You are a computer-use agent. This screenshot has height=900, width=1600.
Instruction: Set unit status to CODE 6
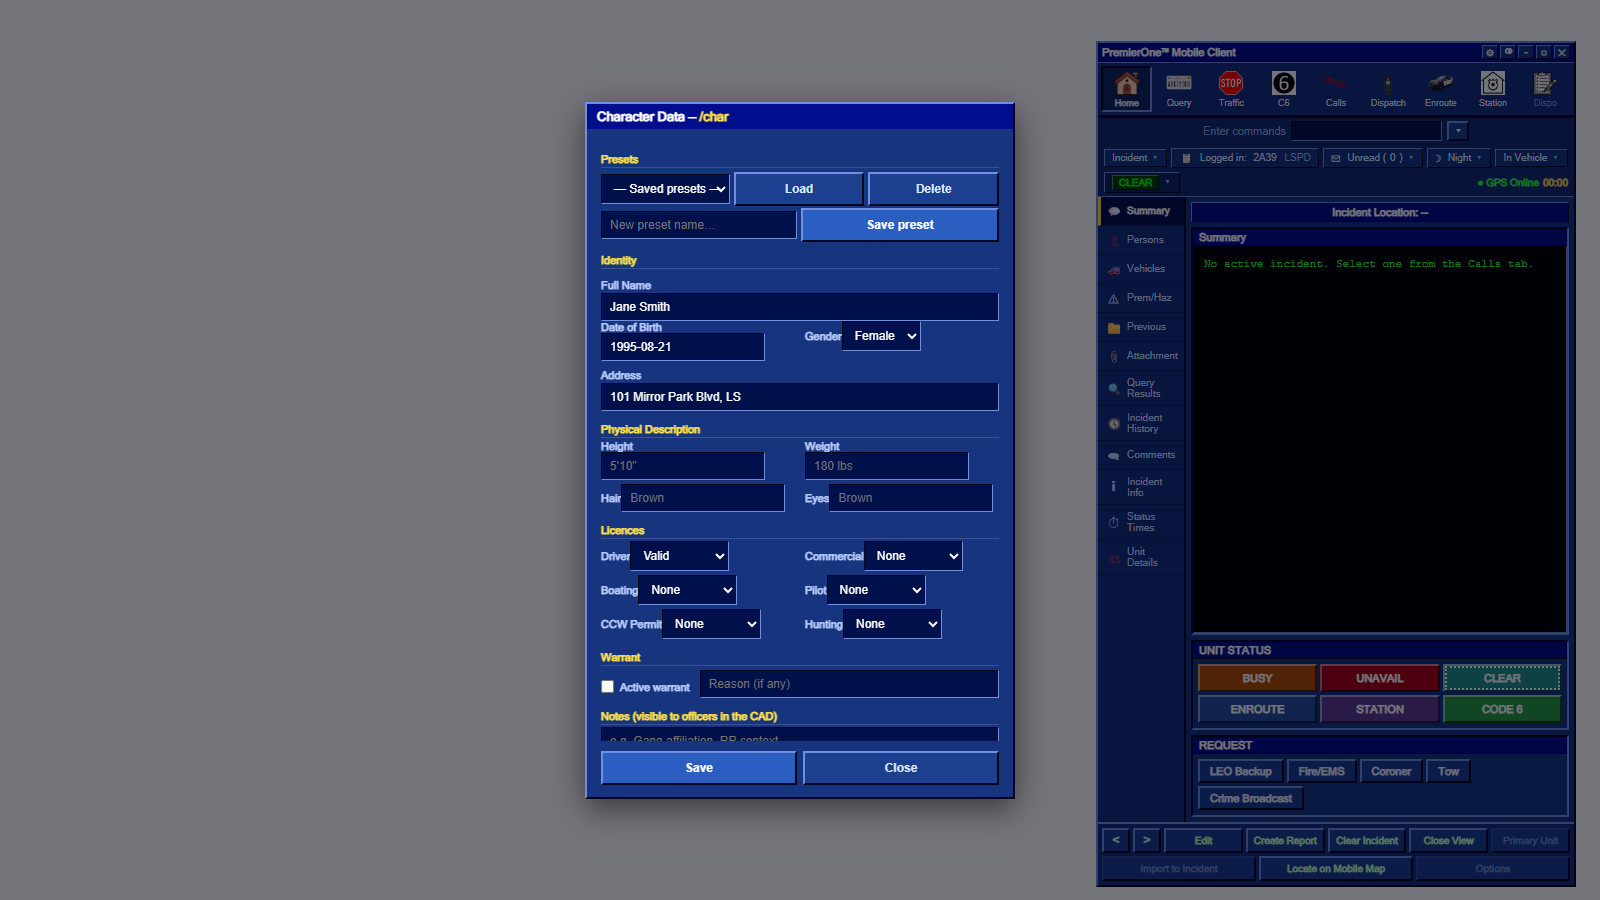[x=1502, y=709]
